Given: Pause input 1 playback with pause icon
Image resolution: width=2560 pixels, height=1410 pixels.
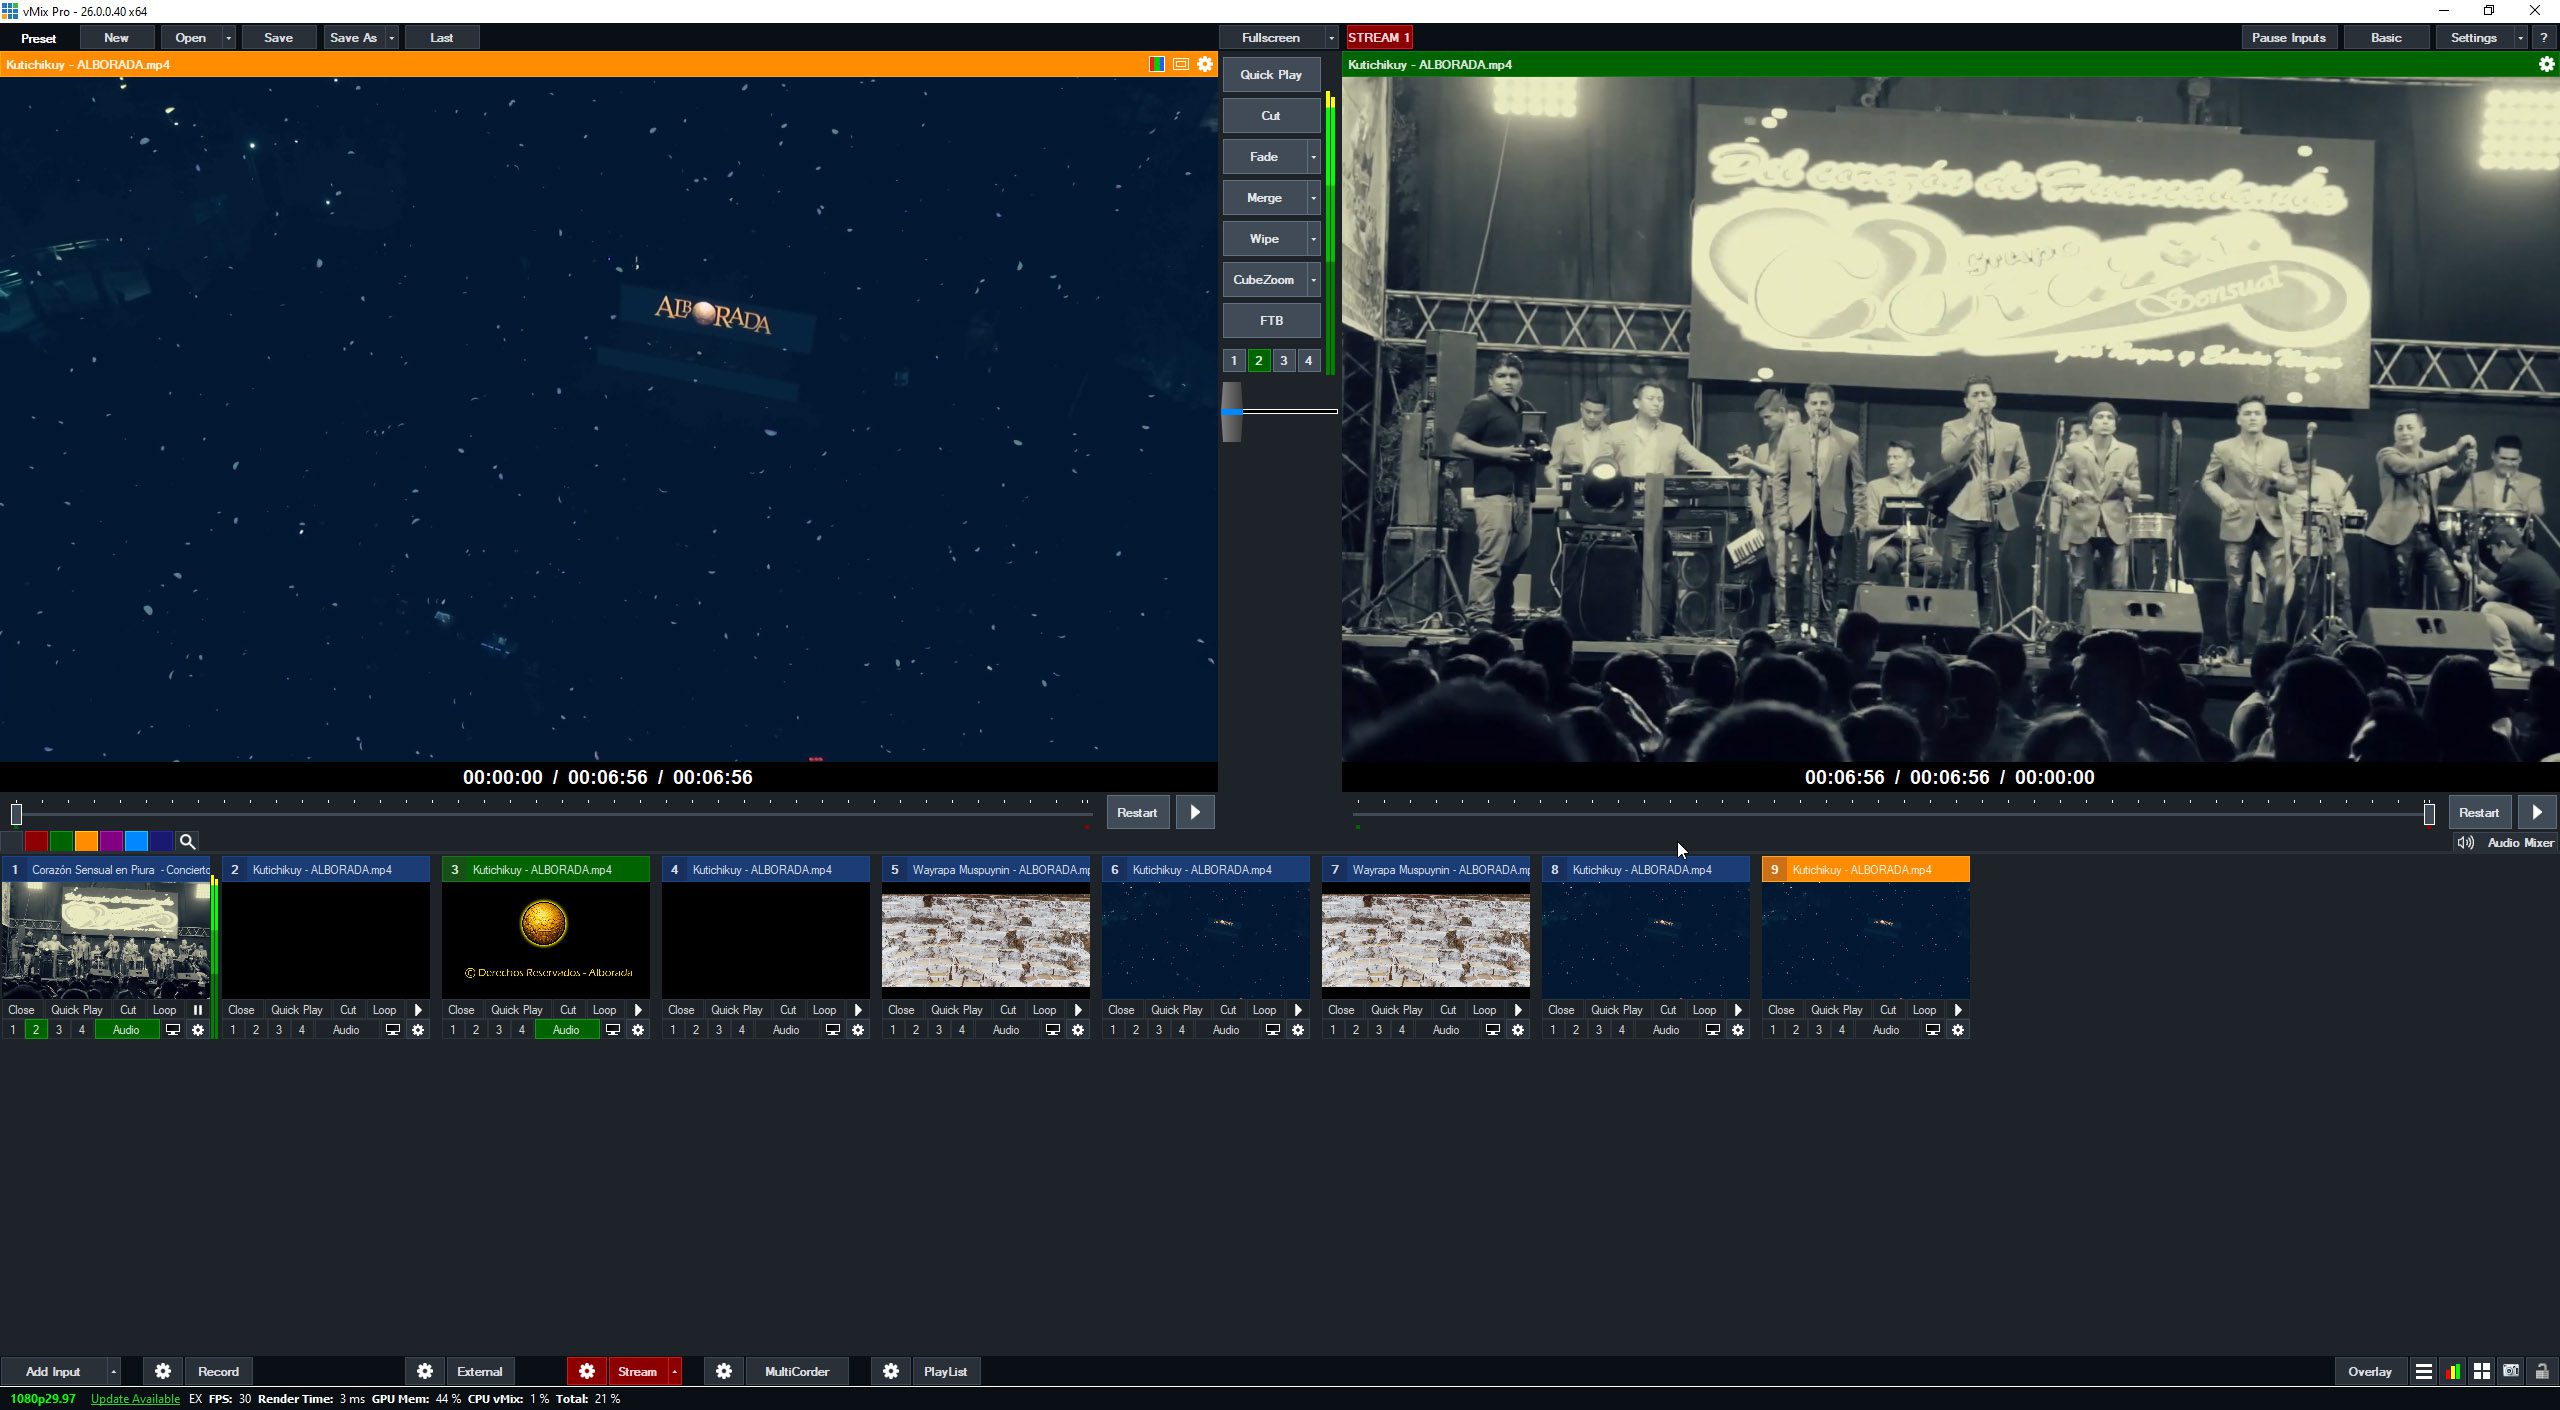Looking at the screenshot, I should tap(197, 1010).
